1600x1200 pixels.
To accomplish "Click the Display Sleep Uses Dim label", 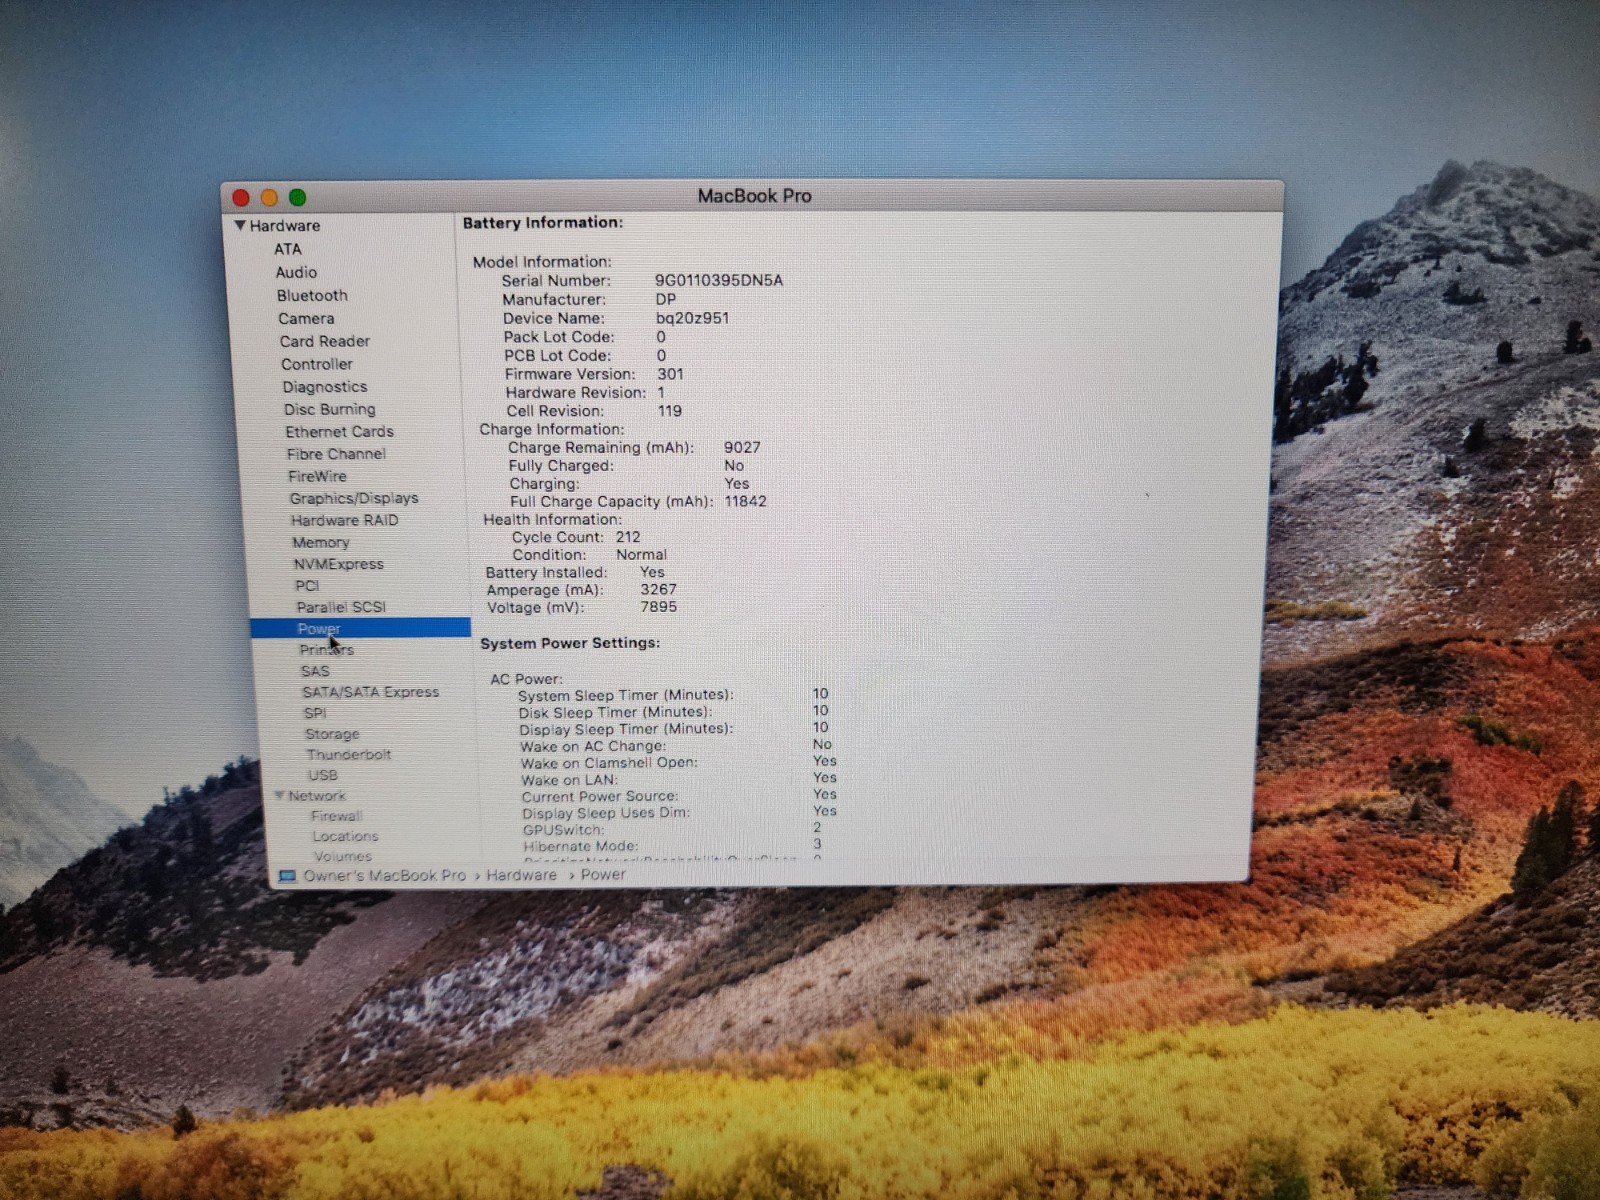I will pyautogui.click(x=606, y=813).
